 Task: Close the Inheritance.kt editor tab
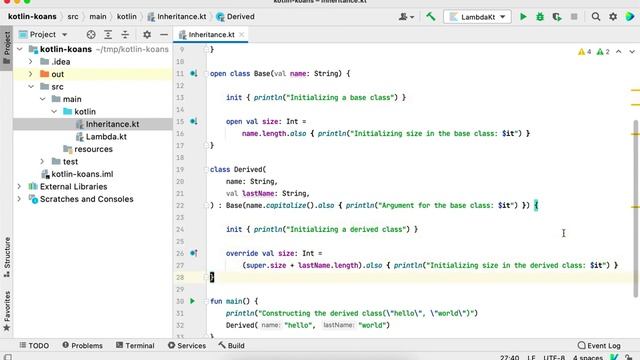click(242, 35)
